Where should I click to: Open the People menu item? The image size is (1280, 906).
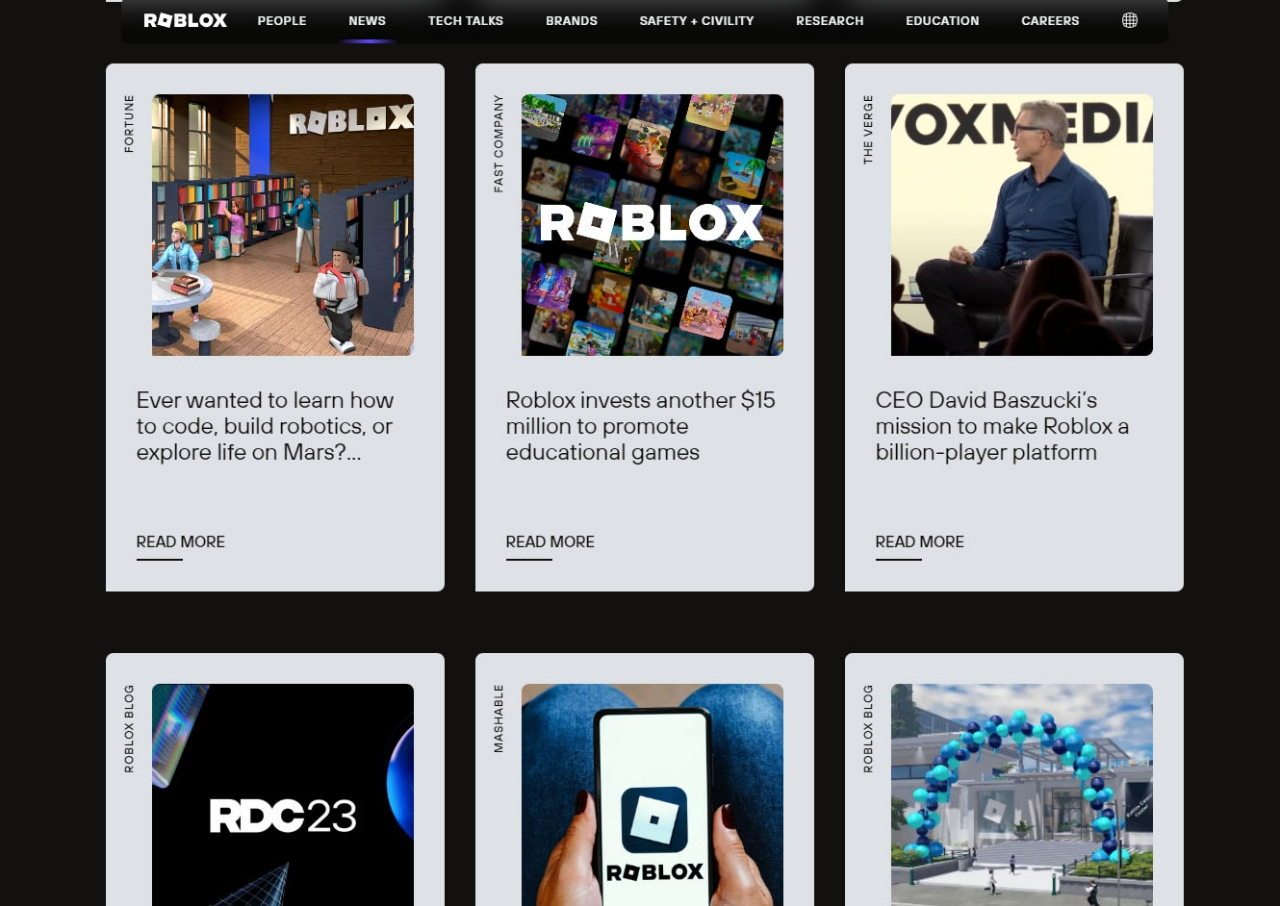(282, 21)
